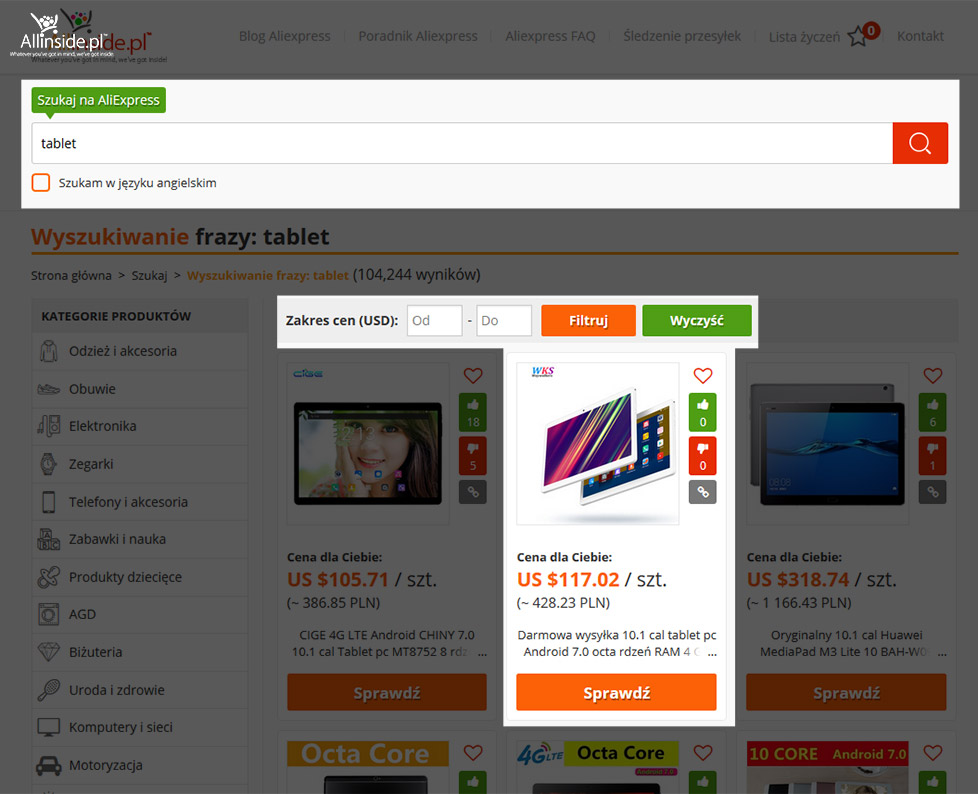
Task: Open the Strona główna breadcrumb link
Action: tap(70, 274)
